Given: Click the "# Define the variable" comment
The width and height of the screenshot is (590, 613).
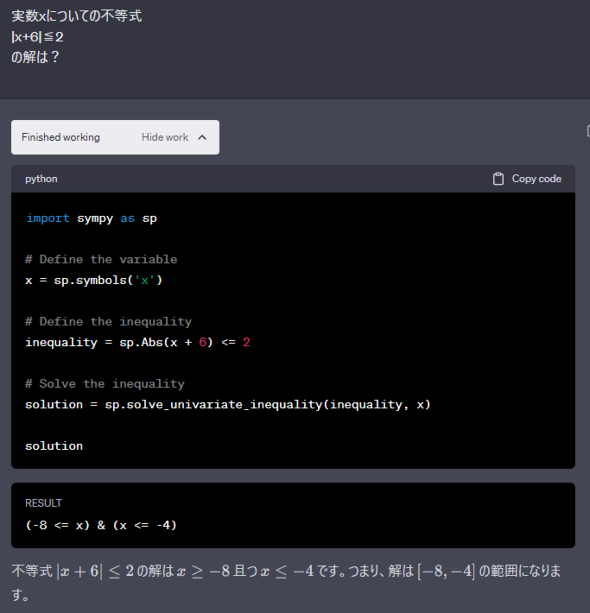Looking at the screenshot, I should [x=101, y=259].
